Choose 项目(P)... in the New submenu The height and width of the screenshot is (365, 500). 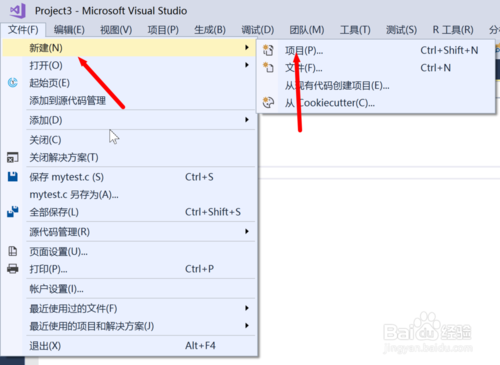point(376,50)
